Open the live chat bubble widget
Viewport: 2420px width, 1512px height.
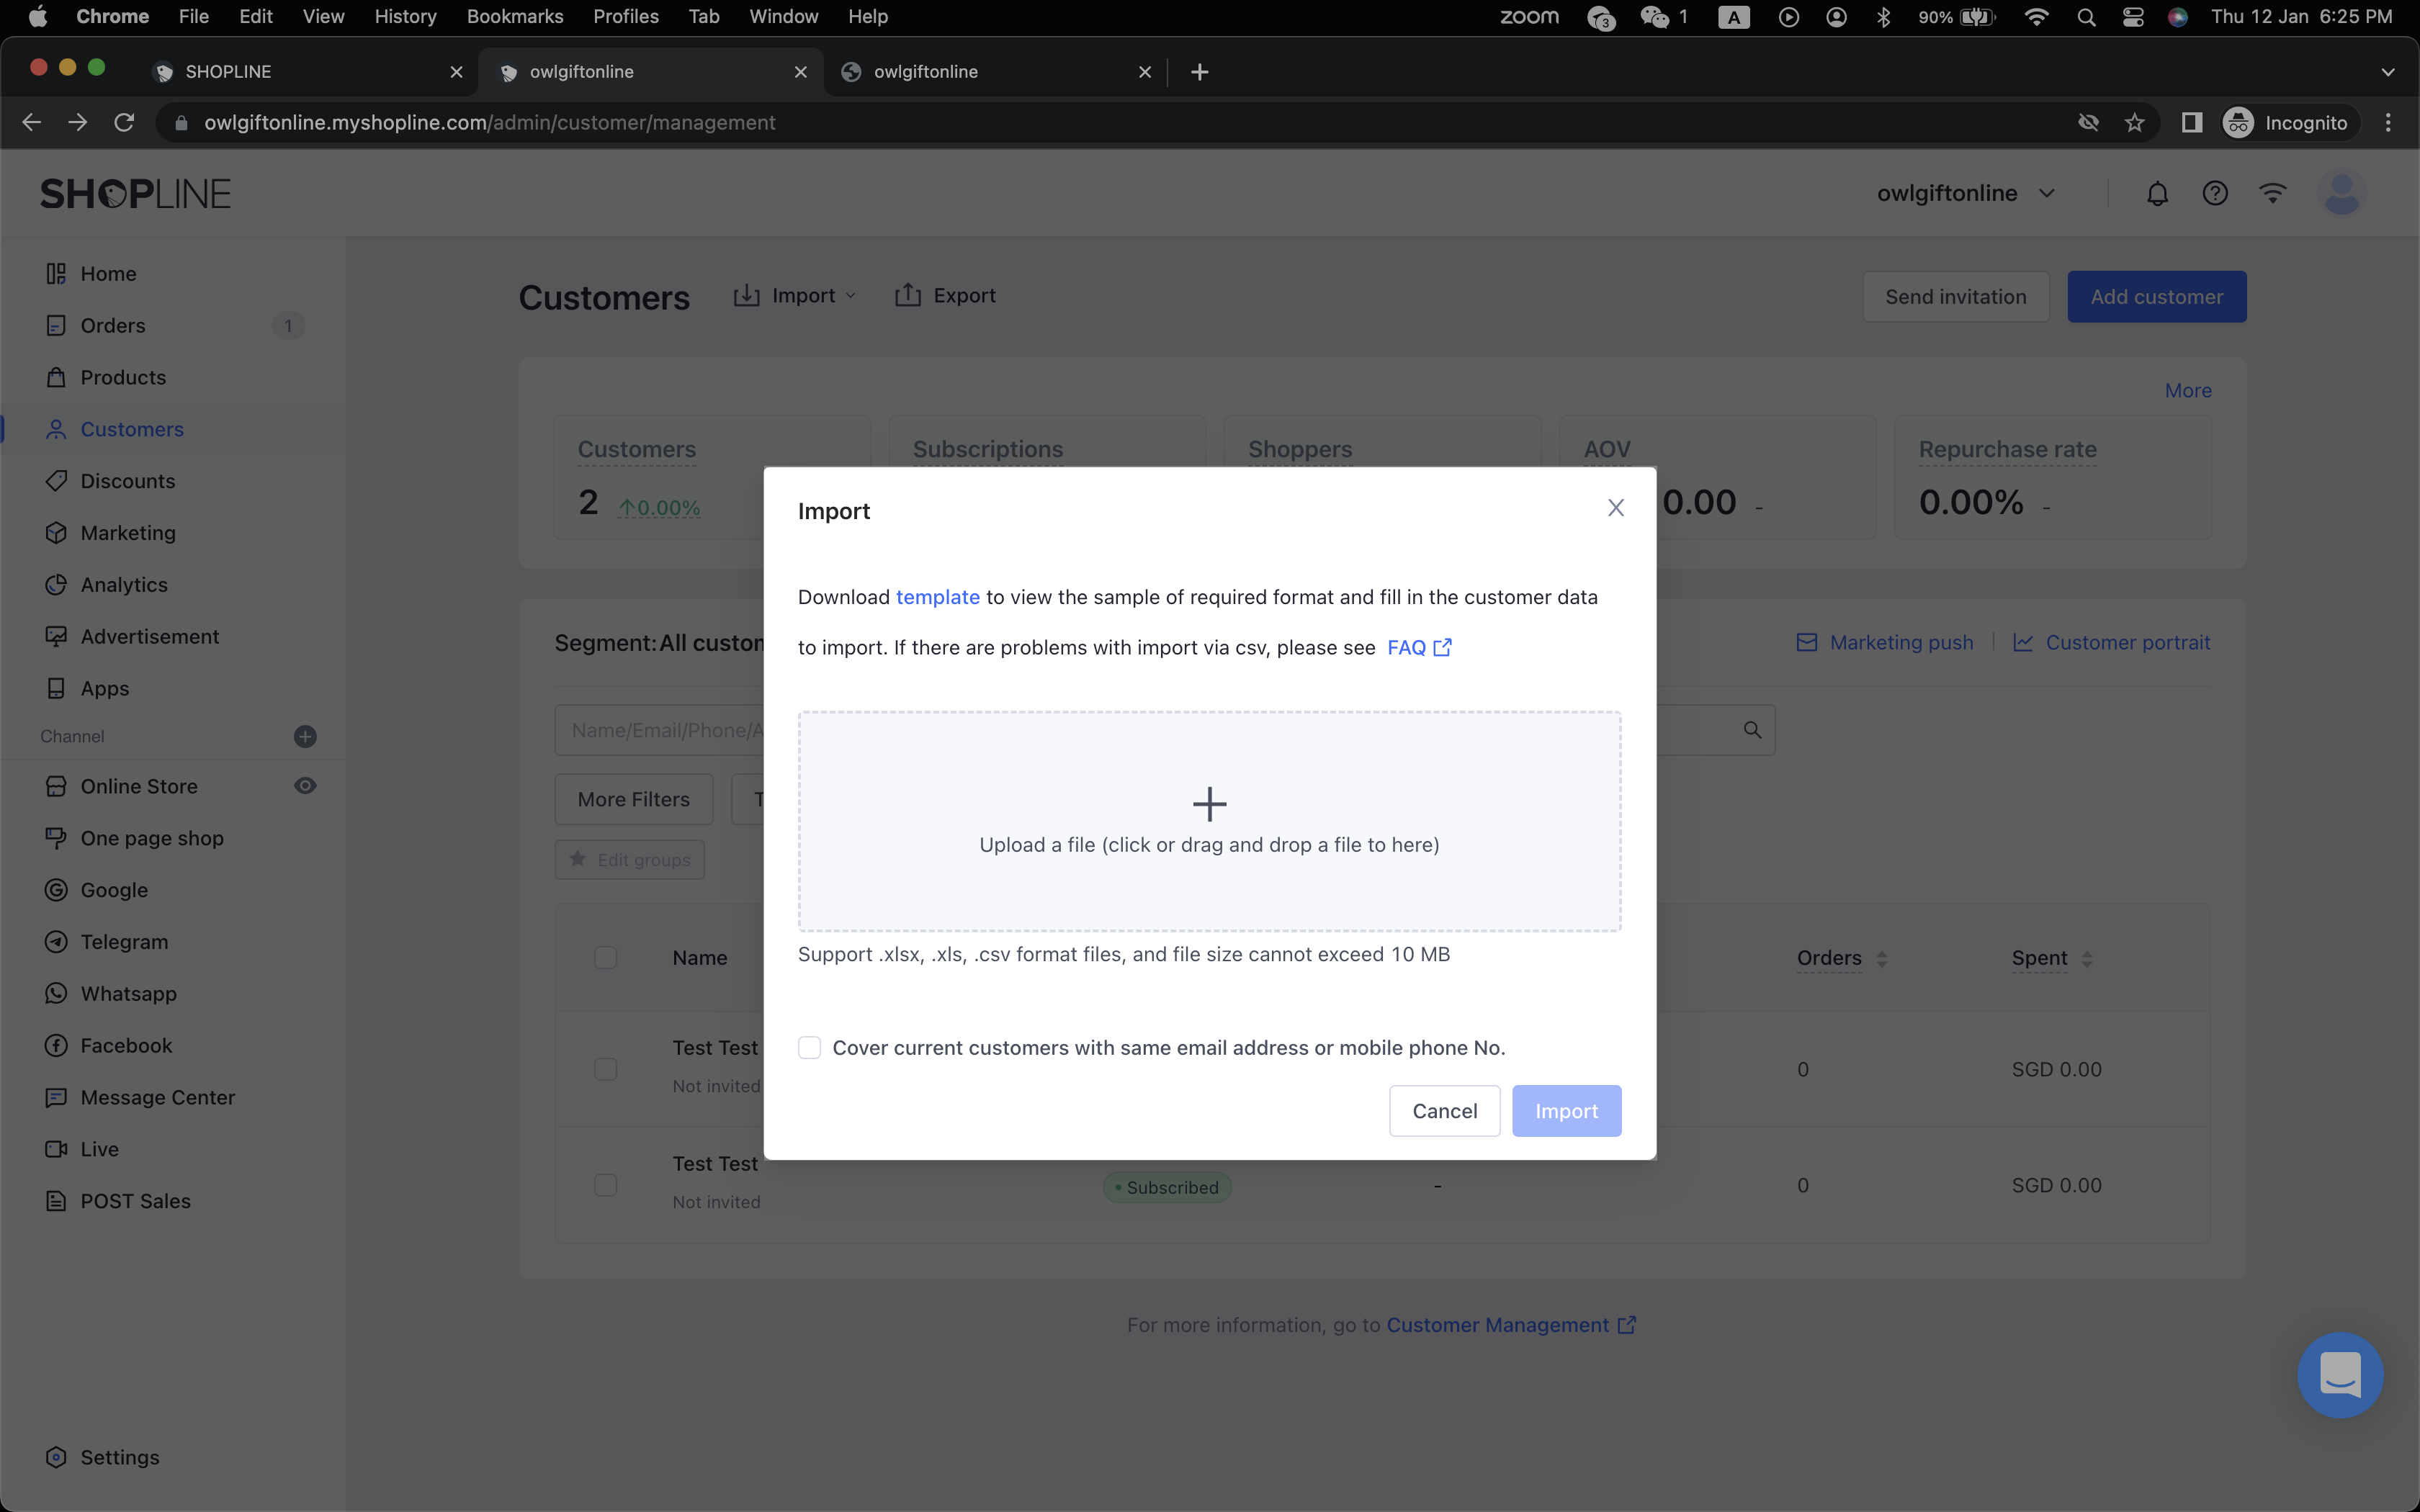coord(2340,1374)
